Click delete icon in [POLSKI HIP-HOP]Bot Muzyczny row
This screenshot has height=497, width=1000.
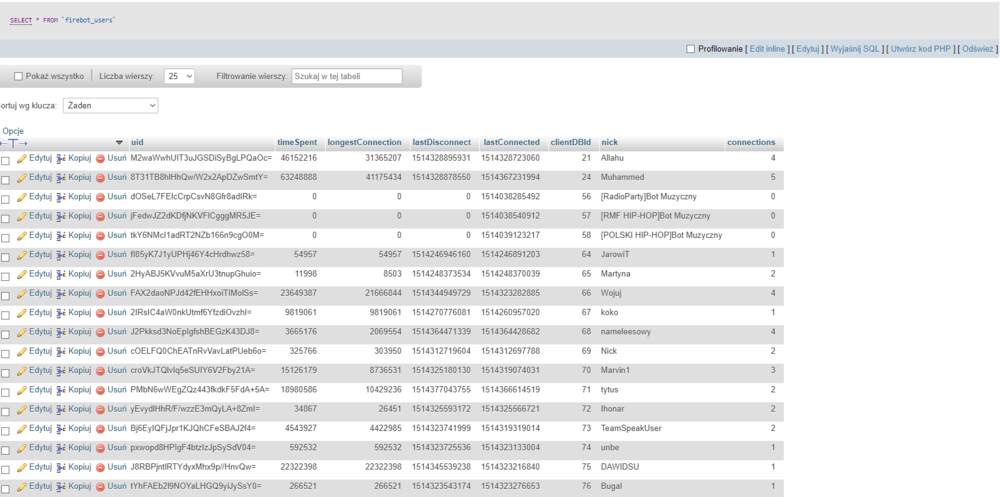(100, 235)
